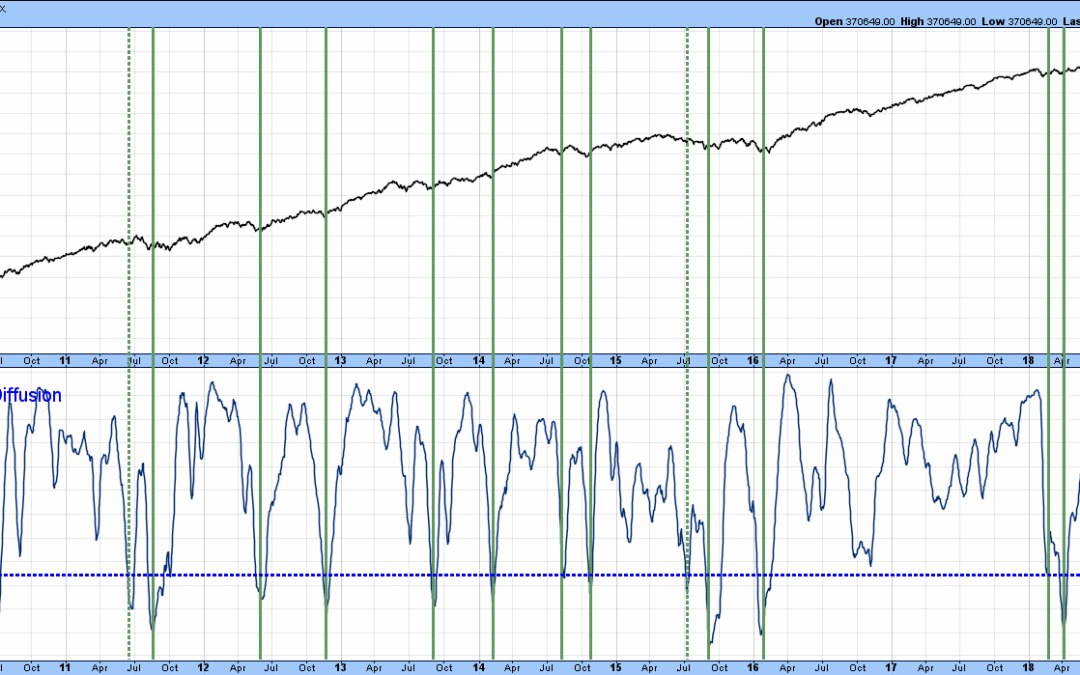Select year 18 on the middle time axis
1080x675 pixels.
(1027, 360)
